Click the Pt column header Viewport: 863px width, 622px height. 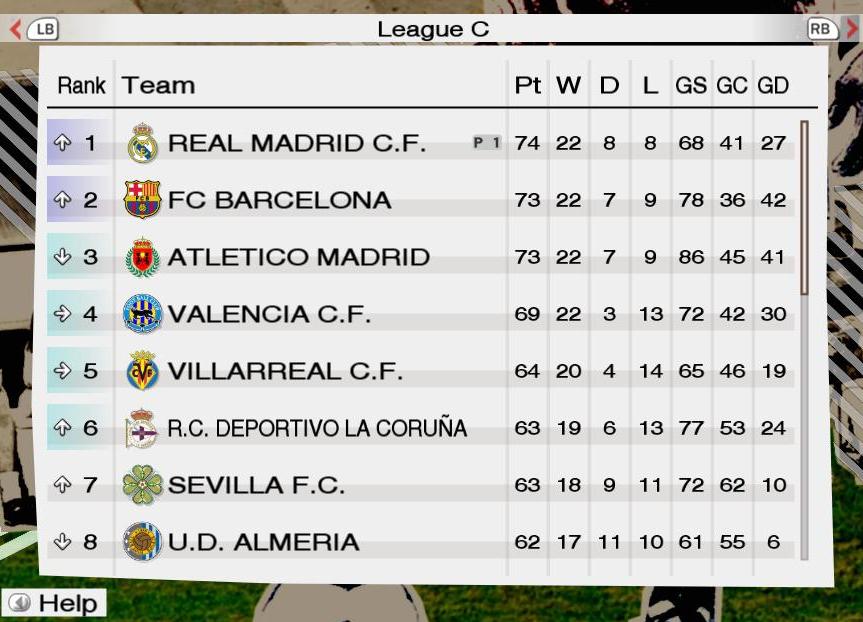point(527,85)
